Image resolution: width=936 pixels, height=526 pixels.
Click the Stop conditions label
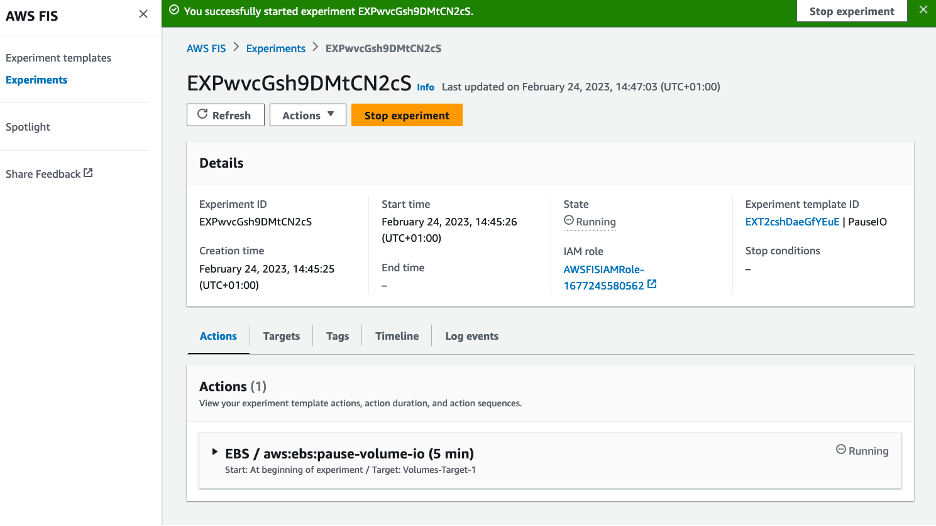pos(783,251)
